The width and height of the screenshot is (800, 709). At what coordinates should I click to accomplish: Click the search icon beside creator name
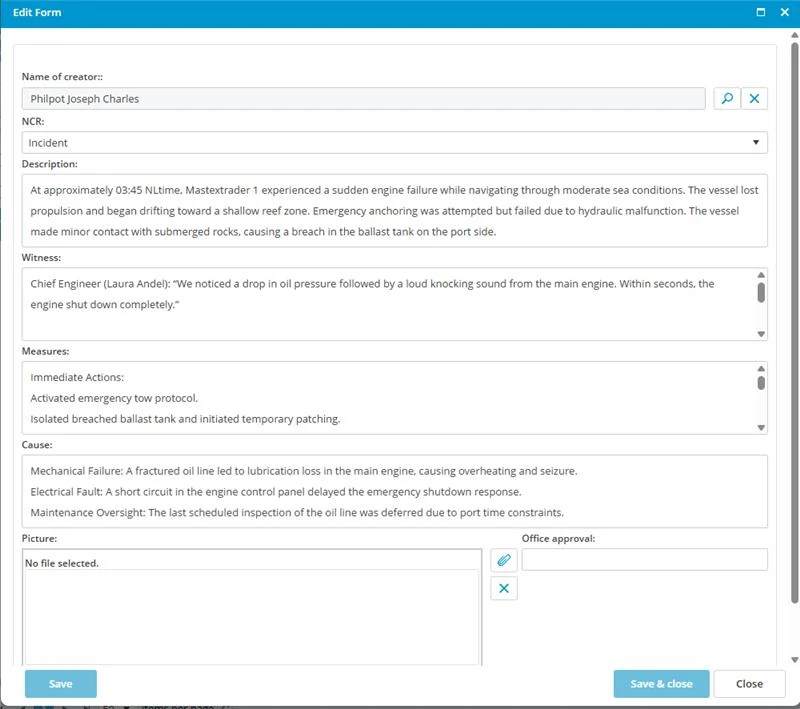pyautogui.click(x=727, y=99)
